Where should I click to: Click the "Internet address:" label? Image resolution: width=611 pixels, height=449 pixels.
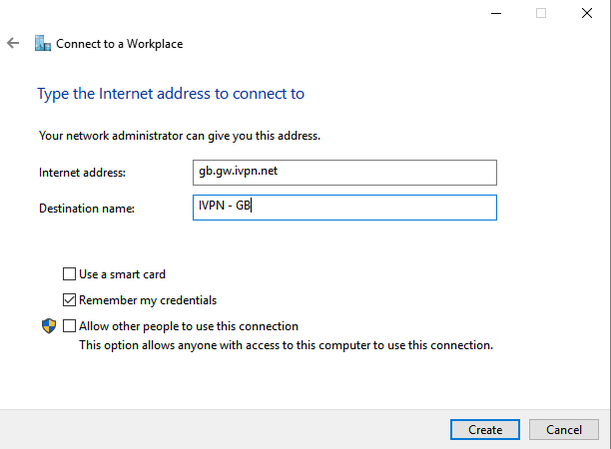pyautogui.click(x=82, y=173)
